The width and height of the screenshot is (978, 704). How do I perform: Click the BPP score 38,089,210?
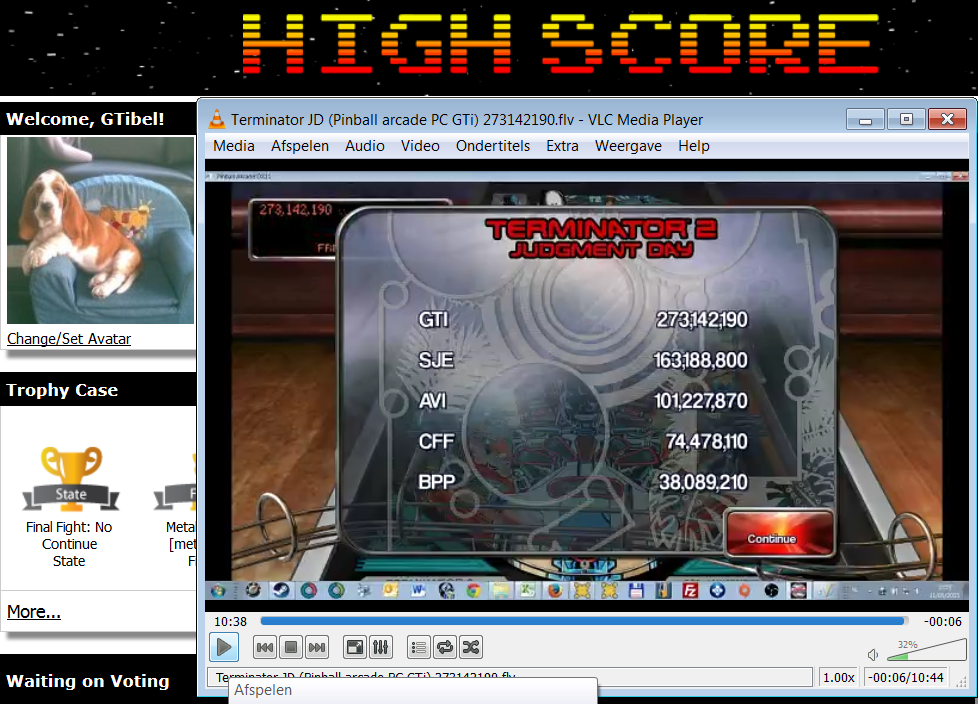(704, 482)
